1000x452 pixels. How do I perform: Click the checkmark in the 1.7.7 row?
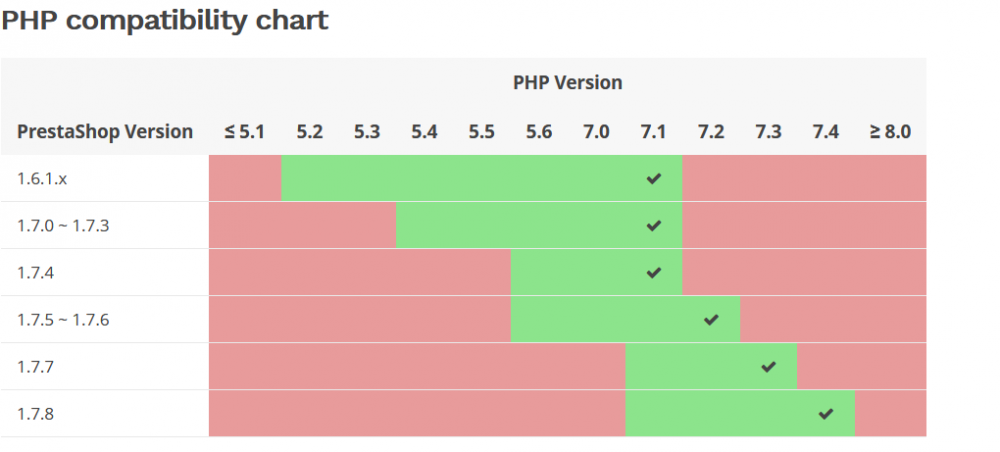768,367
